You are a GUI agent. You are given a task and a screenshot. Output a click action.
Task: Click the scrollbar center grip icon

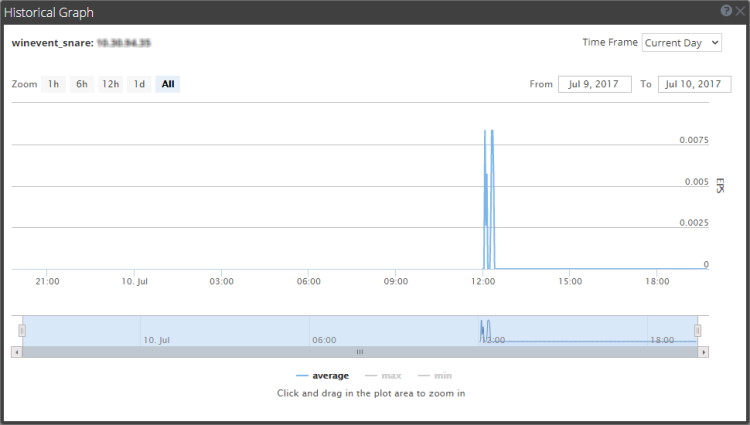pyautogui.click(x=360, y=352)
